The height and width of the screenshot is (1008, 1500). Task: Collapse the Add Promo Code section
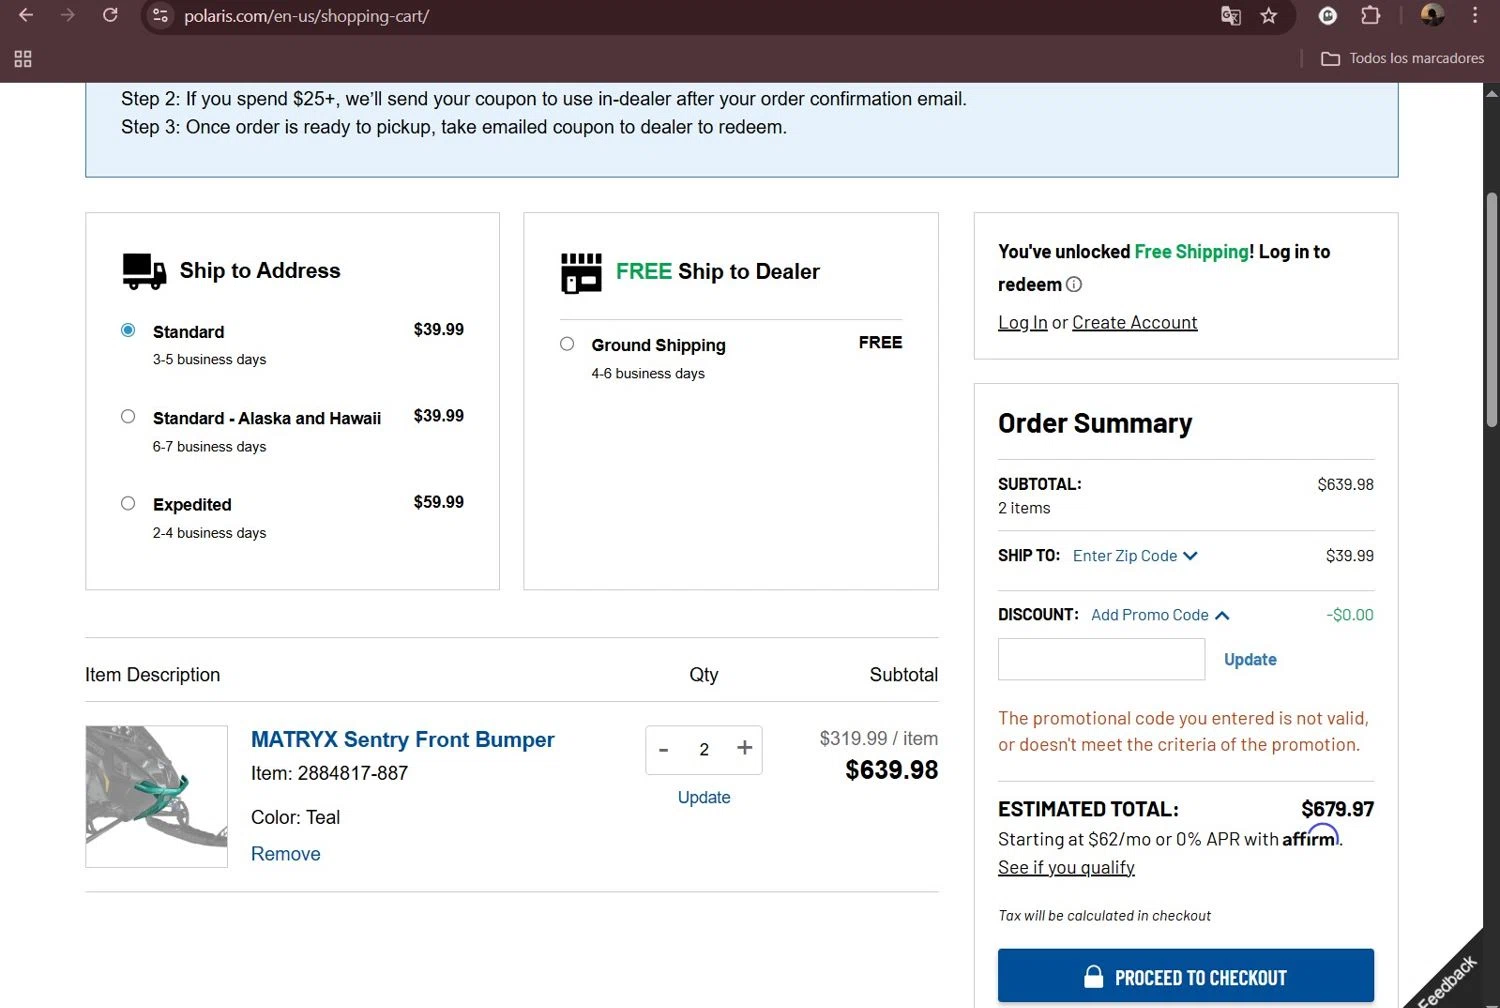click(x=1160, y=615)
